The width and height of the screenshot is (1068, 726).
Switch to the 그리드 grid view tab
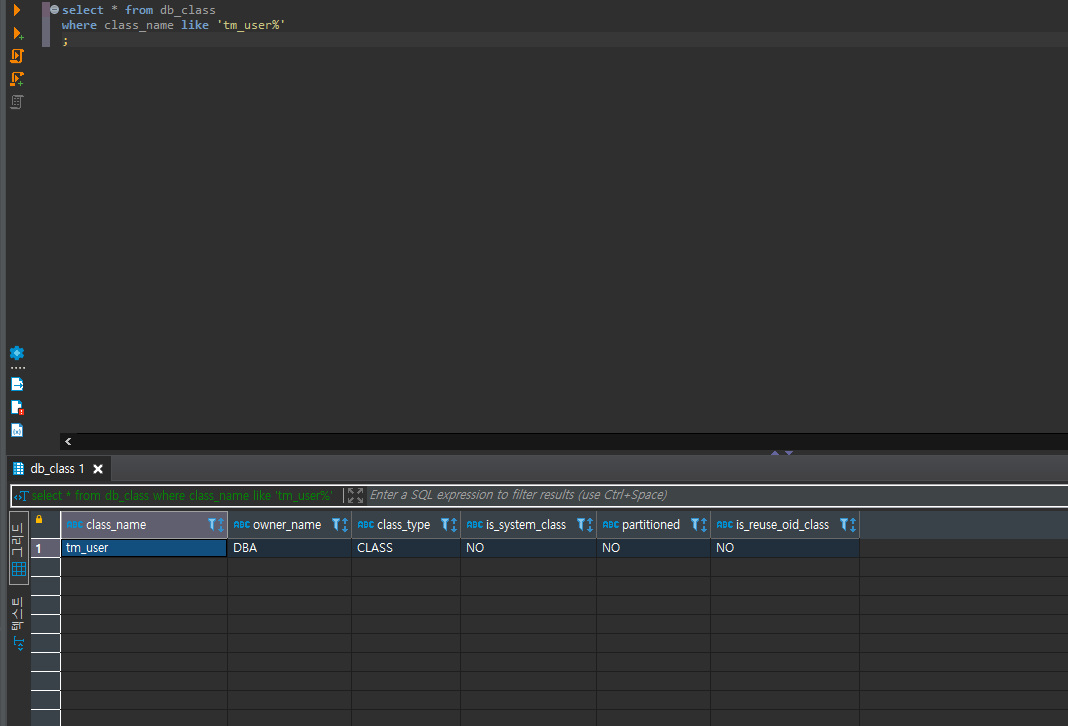(x=18, y=549)
